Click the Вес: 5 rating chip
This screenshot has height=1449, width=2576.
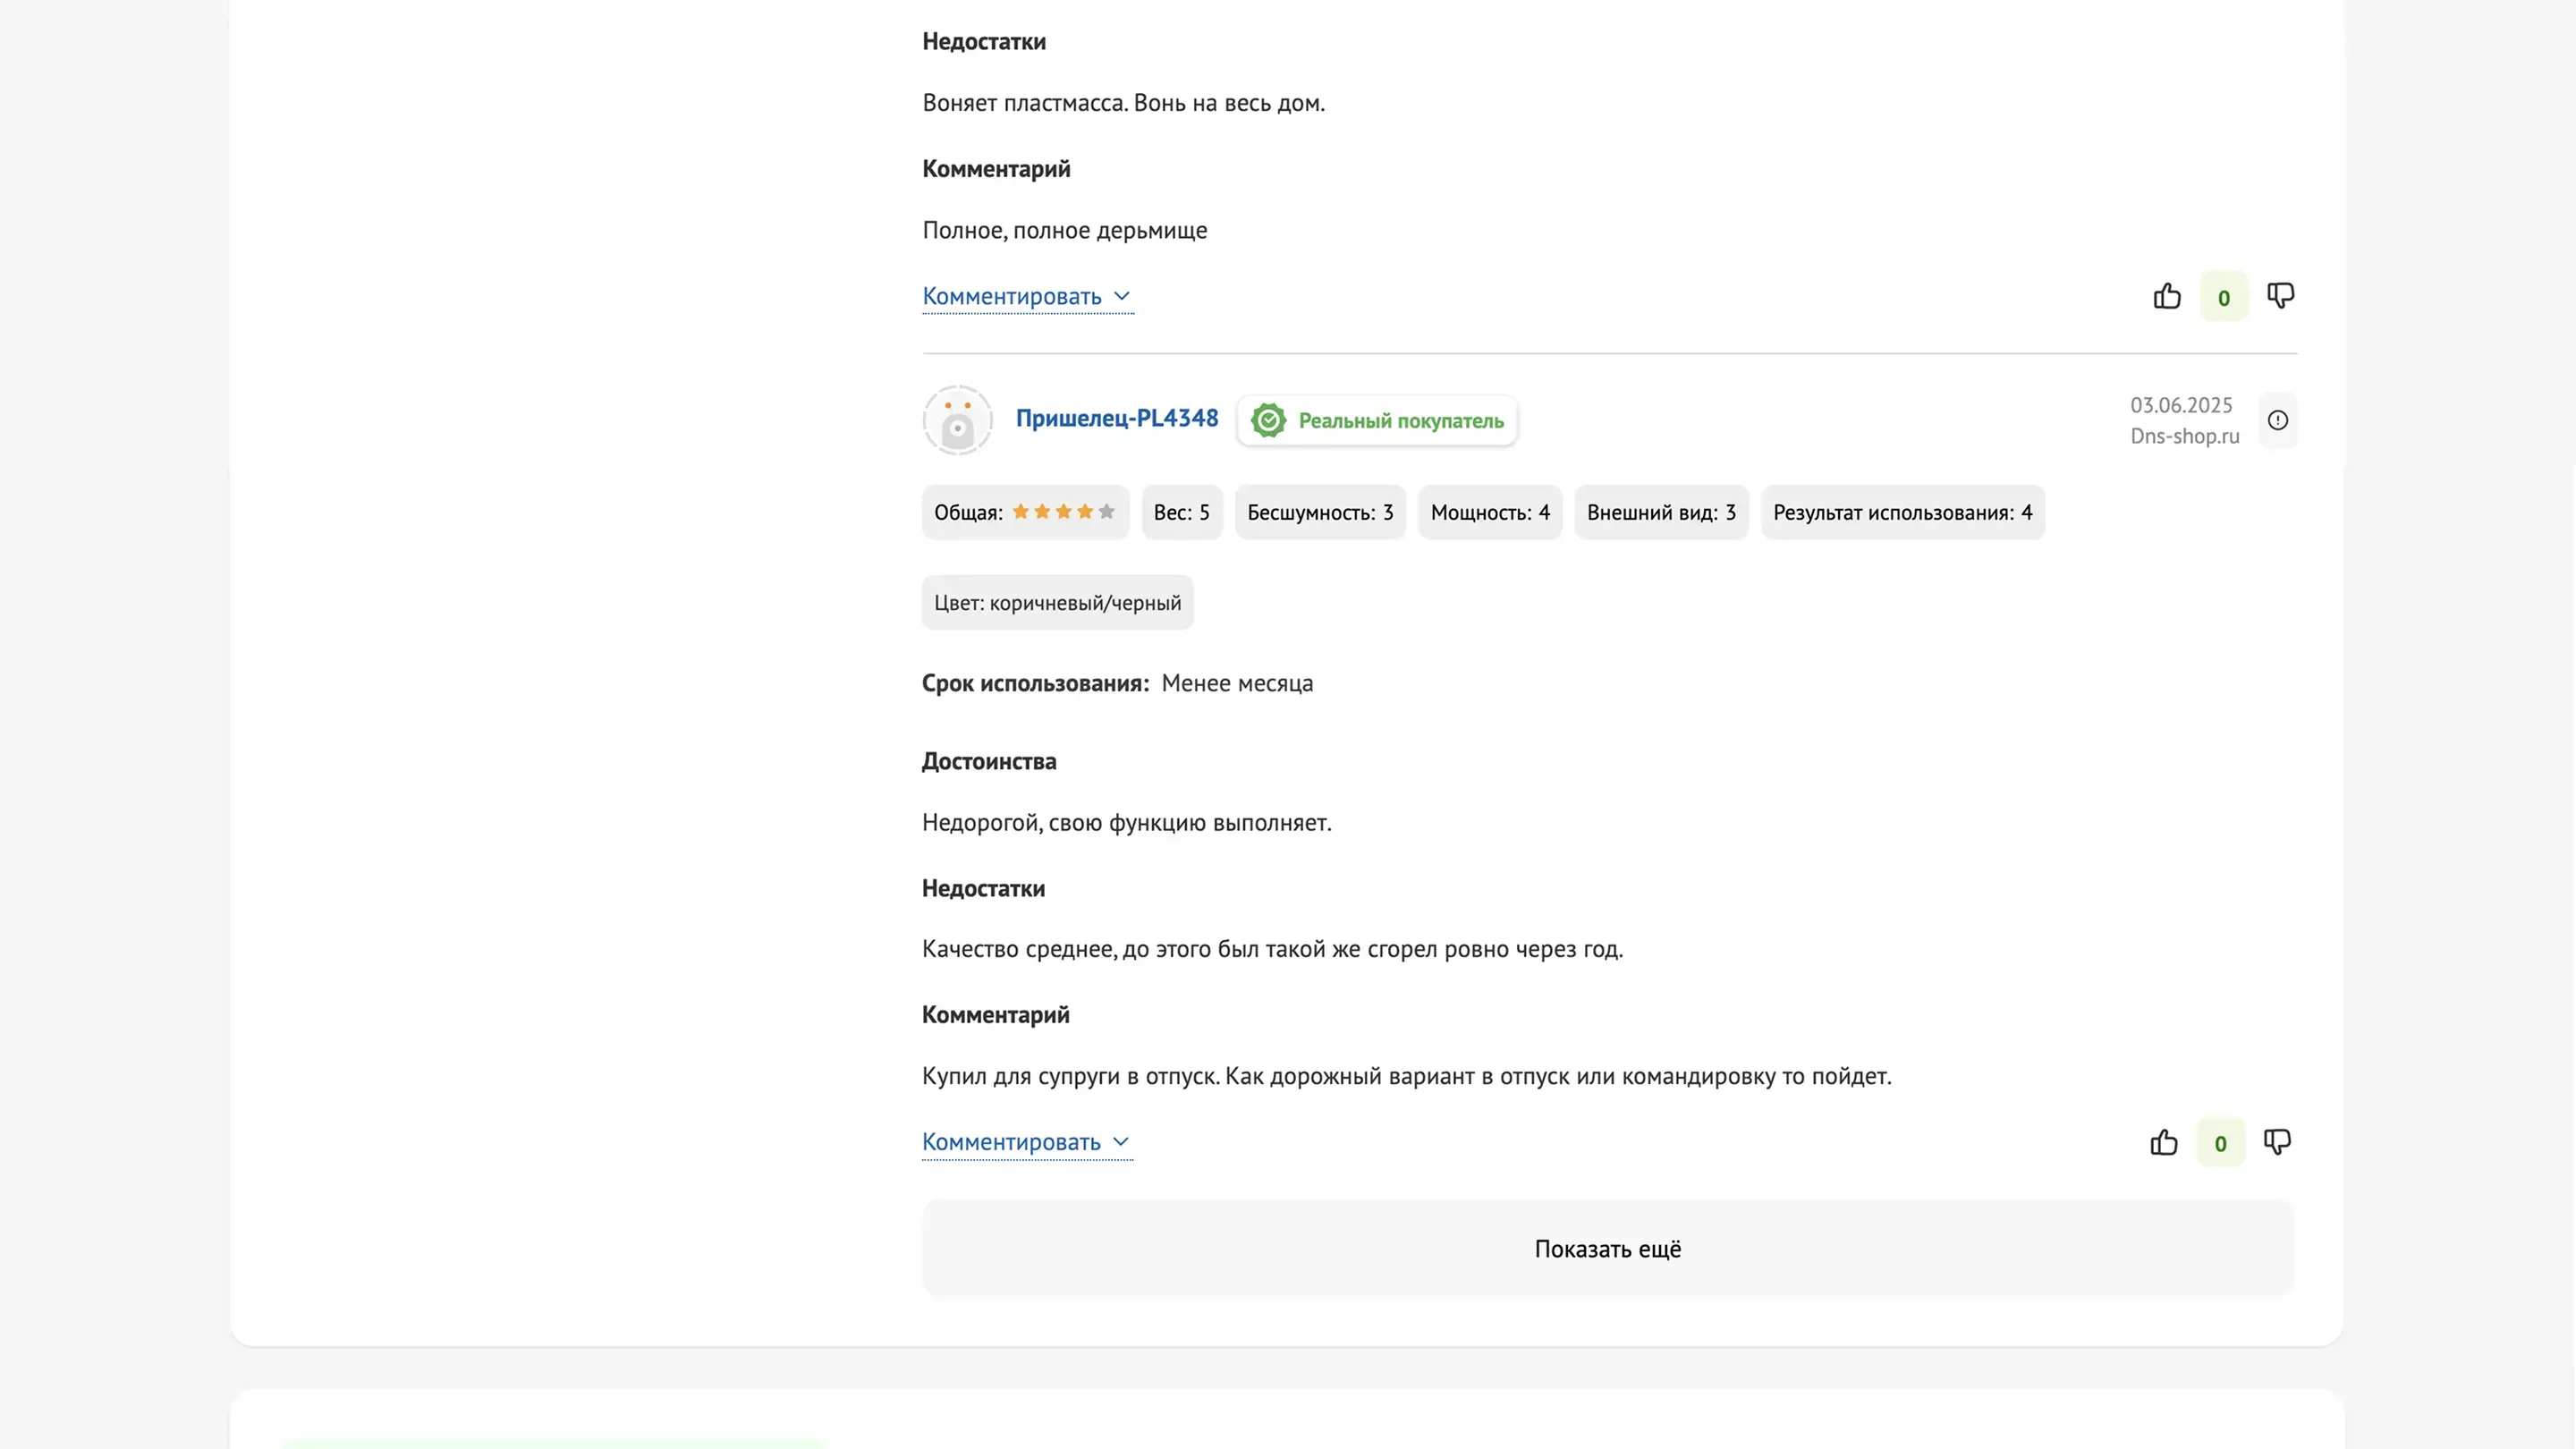tap(1181, 512)
